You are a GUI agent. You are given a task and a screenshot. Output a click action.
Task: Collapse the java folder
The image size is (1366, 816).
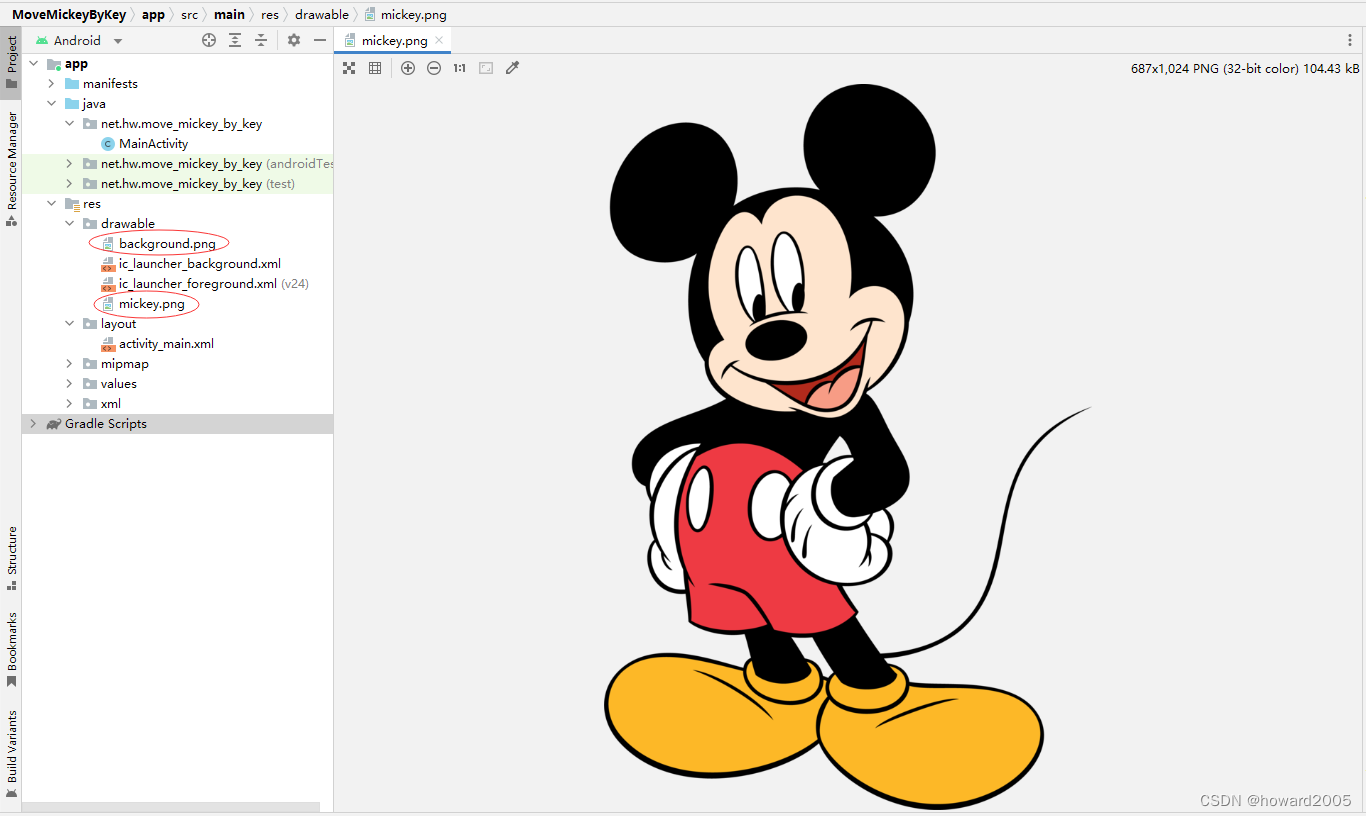click(51, 104)
